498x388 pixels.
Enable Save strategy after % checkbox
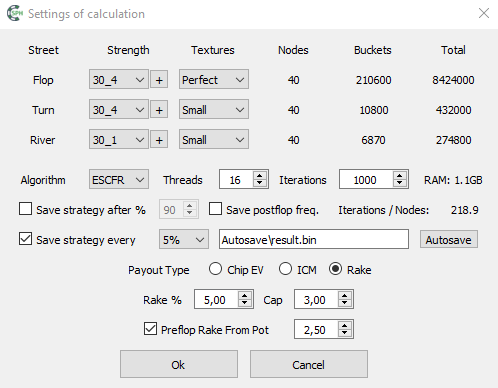coord(26,209)
